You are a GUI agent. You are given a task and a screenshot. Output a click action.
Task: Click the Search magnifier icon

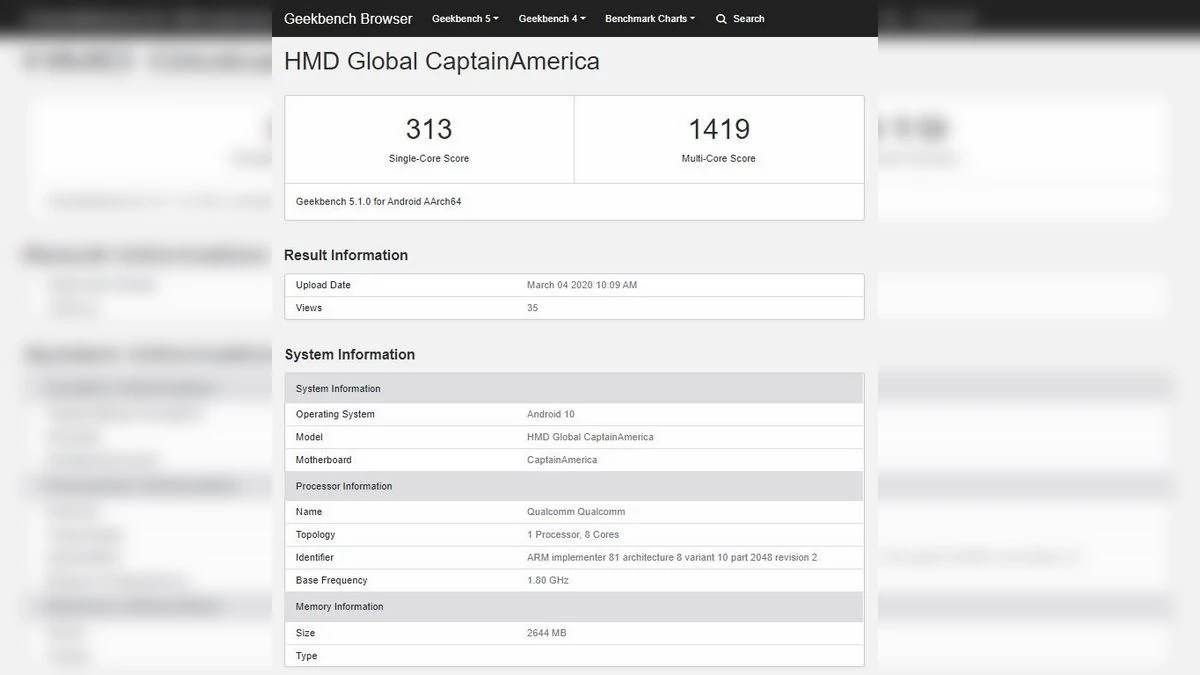coord(721,19)
